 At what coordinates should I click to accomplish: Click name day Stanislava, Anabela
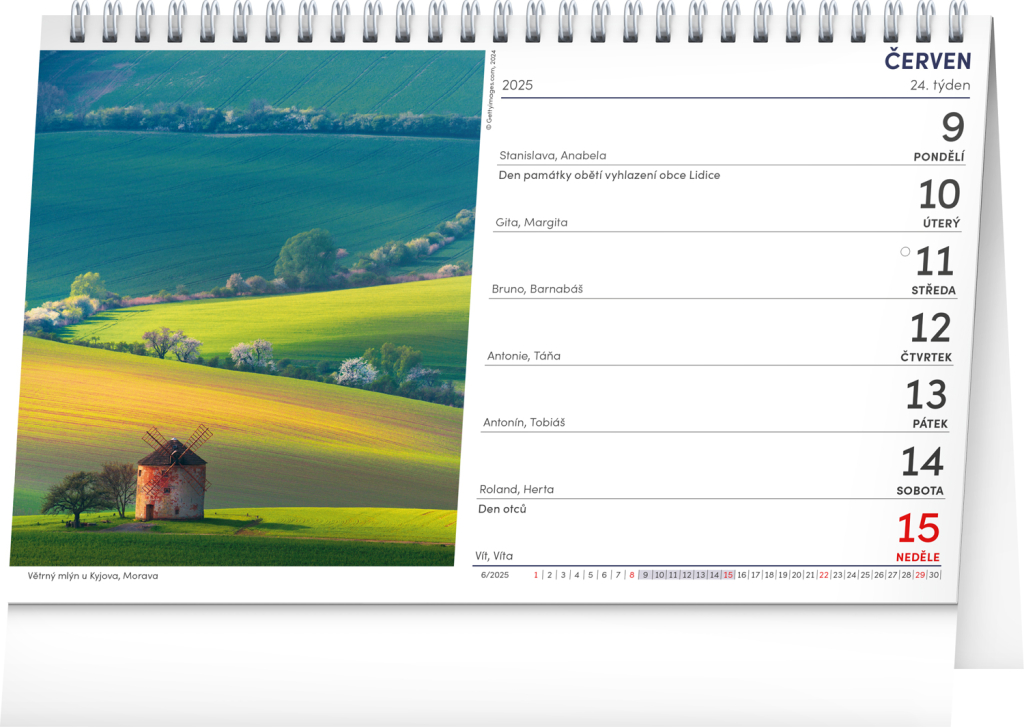tap(552, 155)
